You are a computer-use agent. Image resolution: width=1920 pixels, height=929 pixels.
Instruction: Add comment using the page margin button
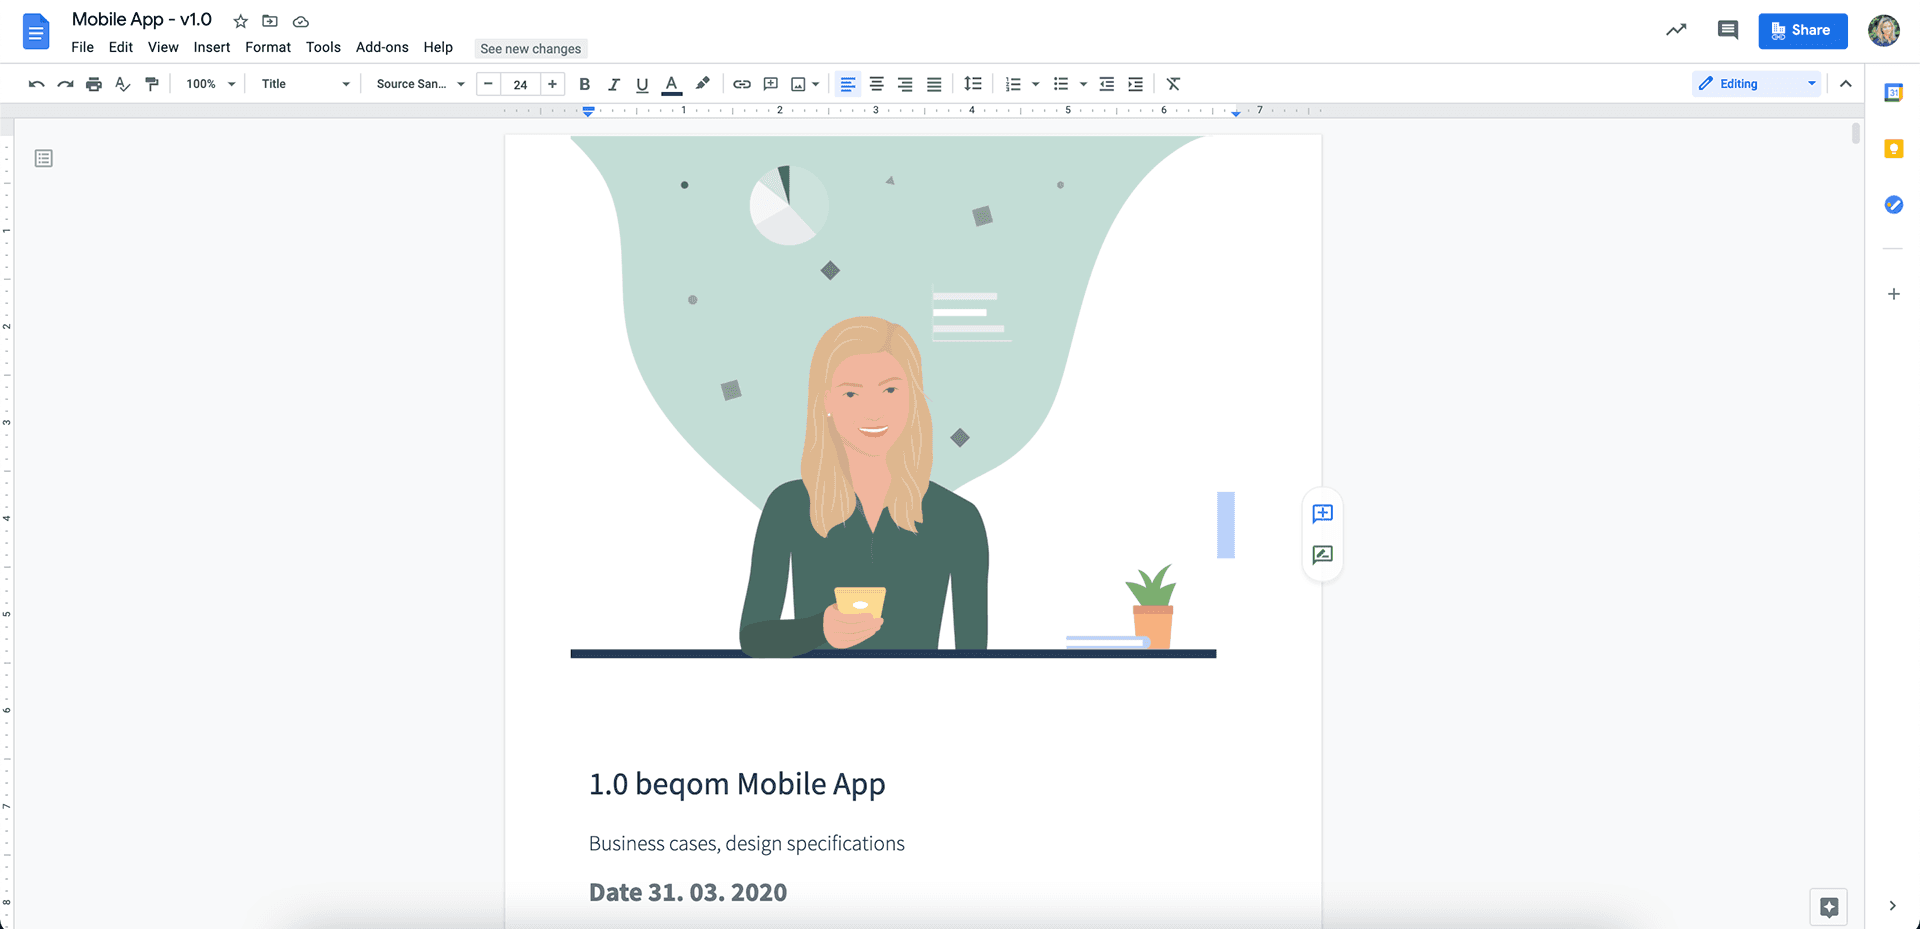1322,514
